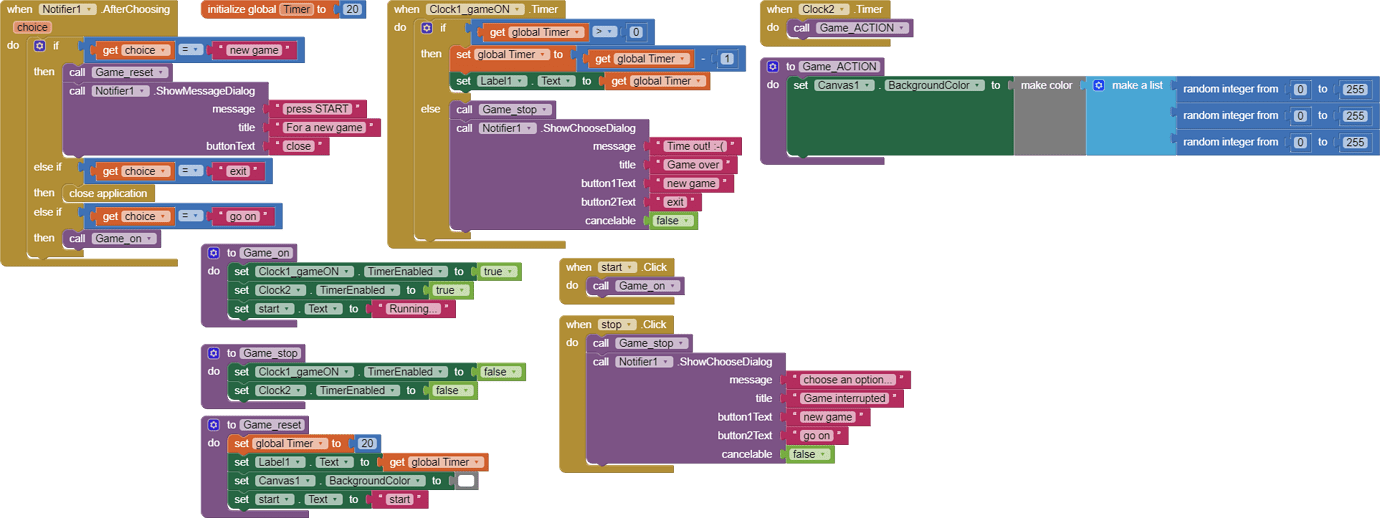The width and height of the screenshot is (1380, 518).
Task: Expand the BackgroundColor property dropdown in Game_ACTION
Action: click(934, 86)
